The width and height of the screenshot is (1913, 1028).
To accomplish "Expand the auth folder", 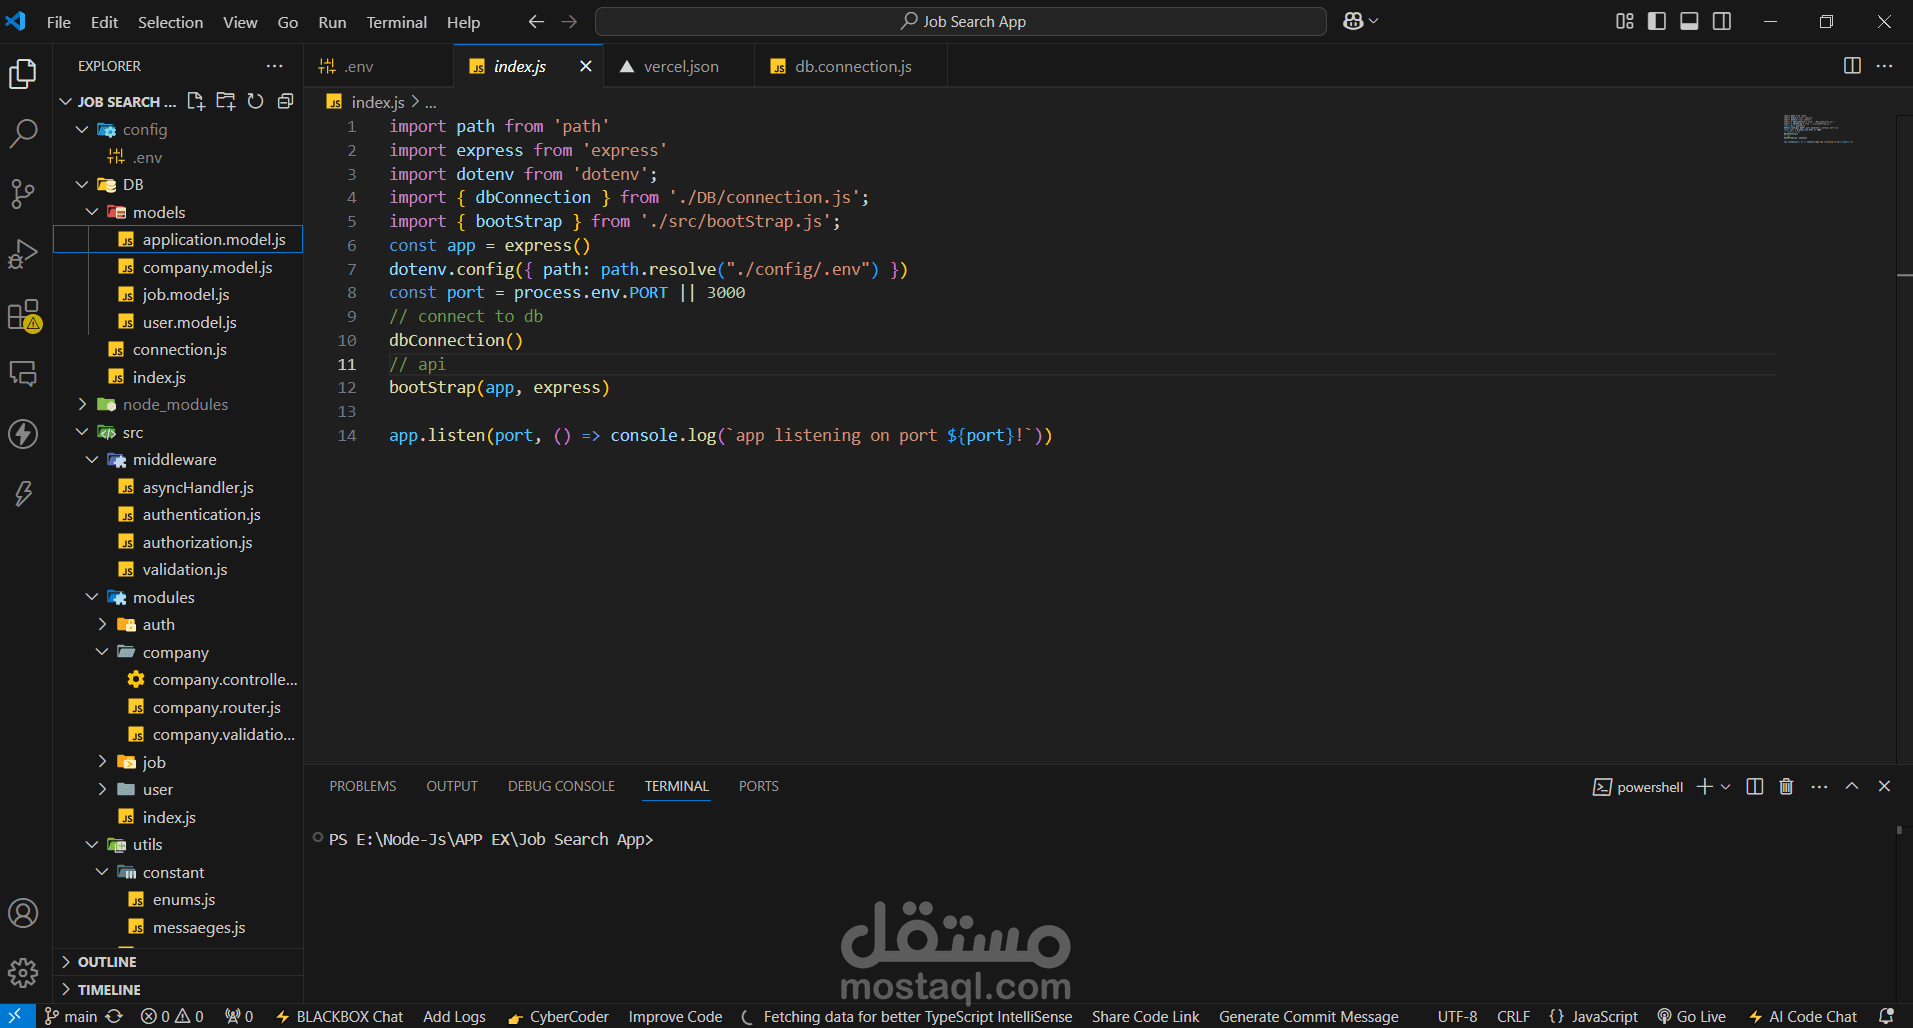I will 102,624.
